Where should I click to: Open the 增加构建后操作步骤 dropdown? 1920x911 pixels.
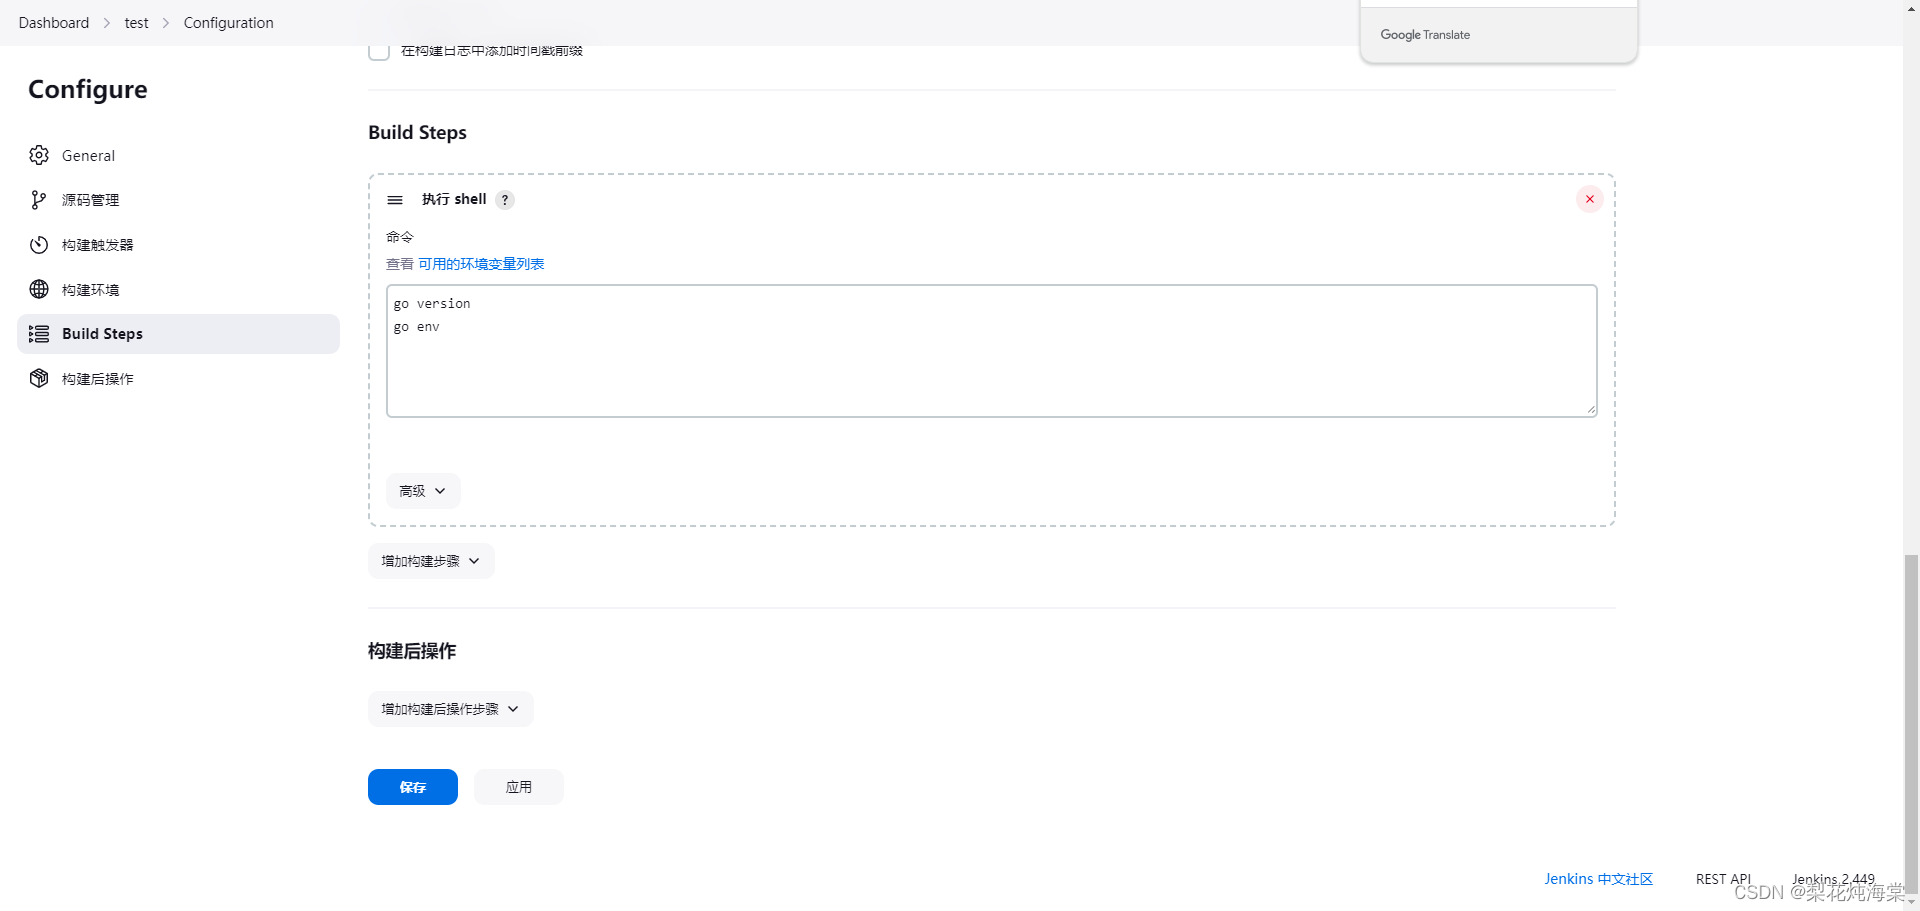click(x=451, y=709)
